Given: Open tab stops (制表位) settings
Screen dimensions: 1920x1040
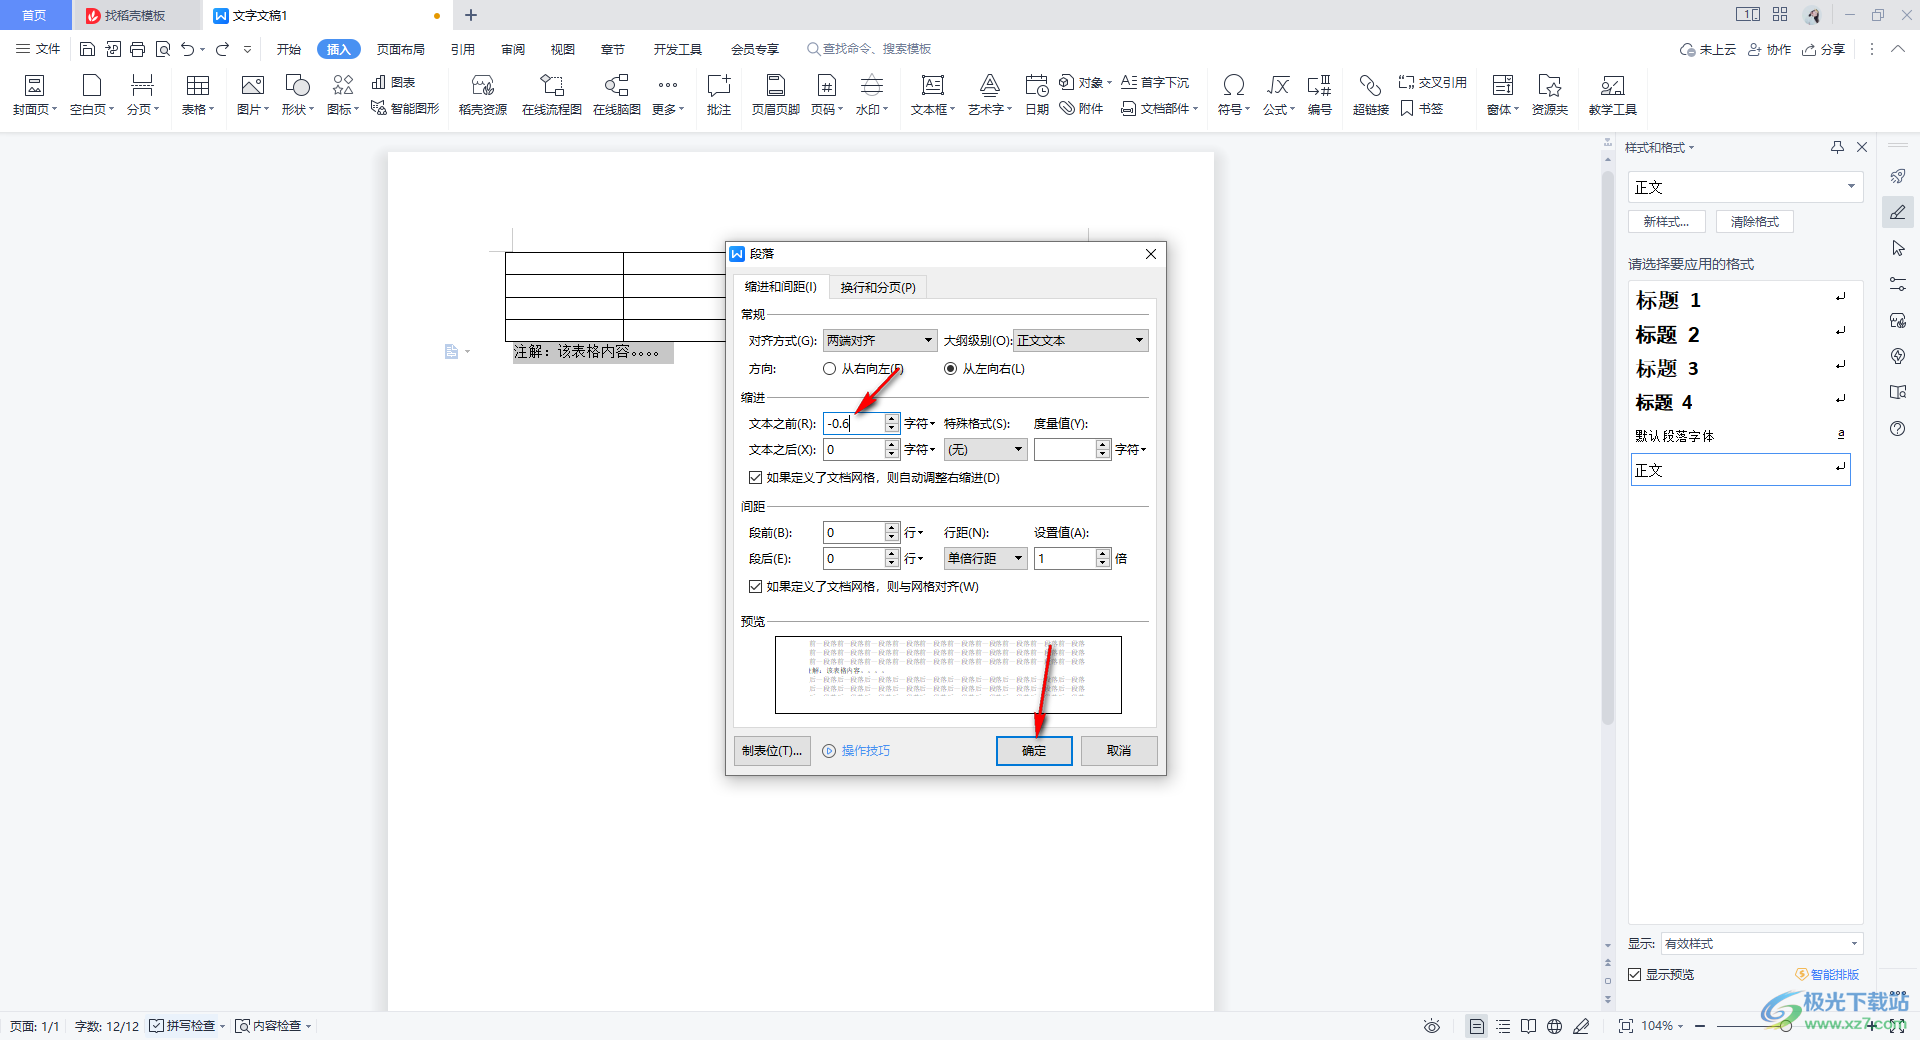Looking at the screenshot, I should coord(772,751).
